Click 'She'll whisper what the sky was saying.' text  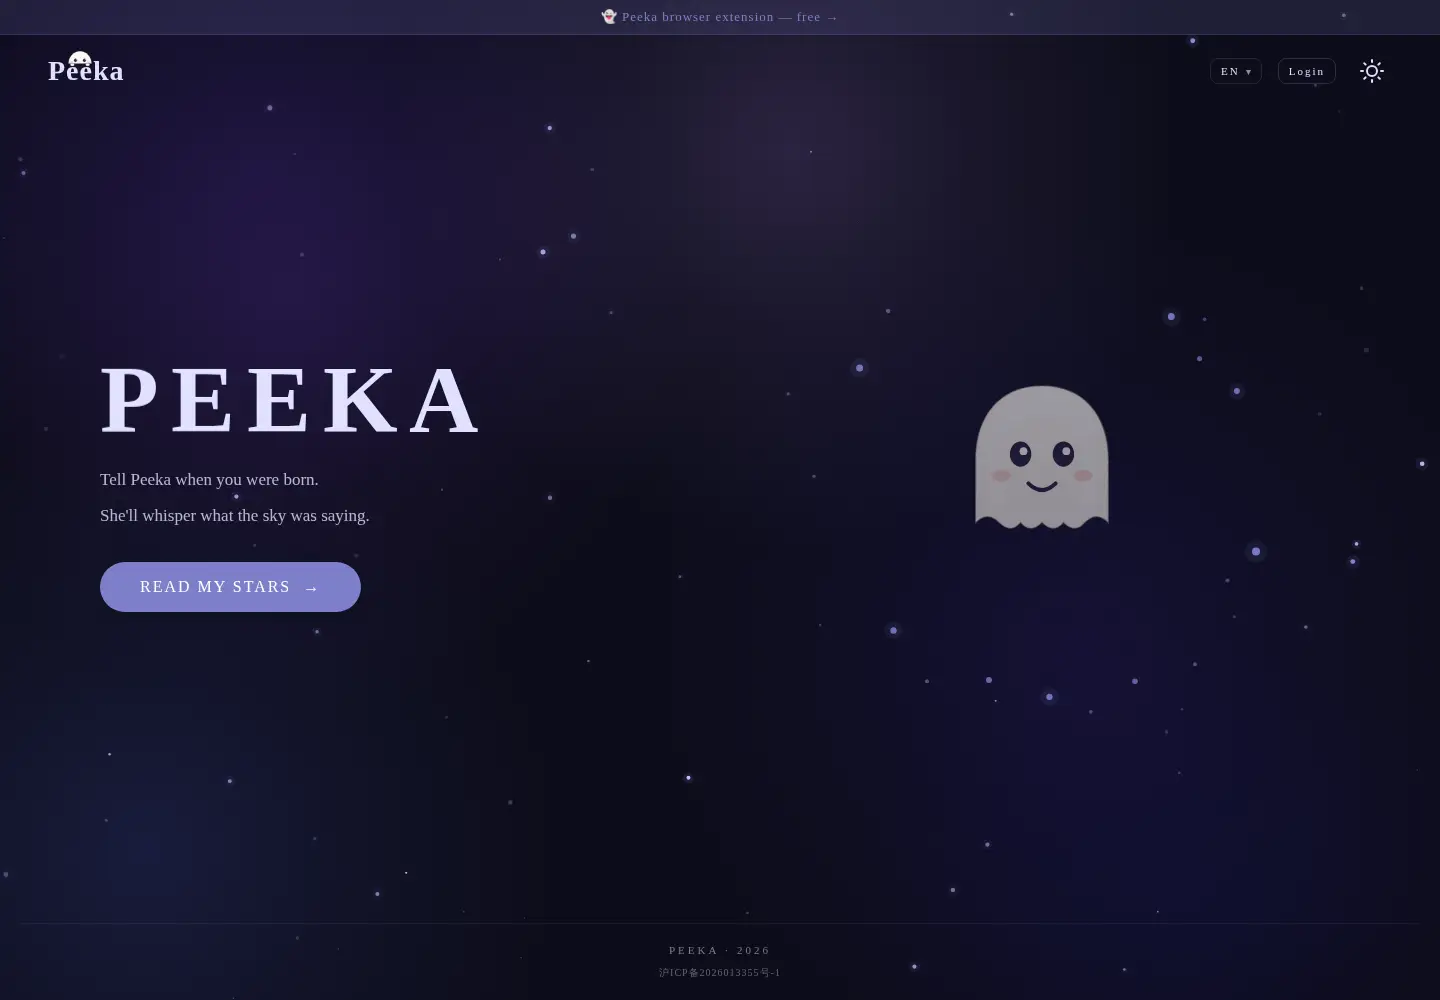tap(235, 516)
